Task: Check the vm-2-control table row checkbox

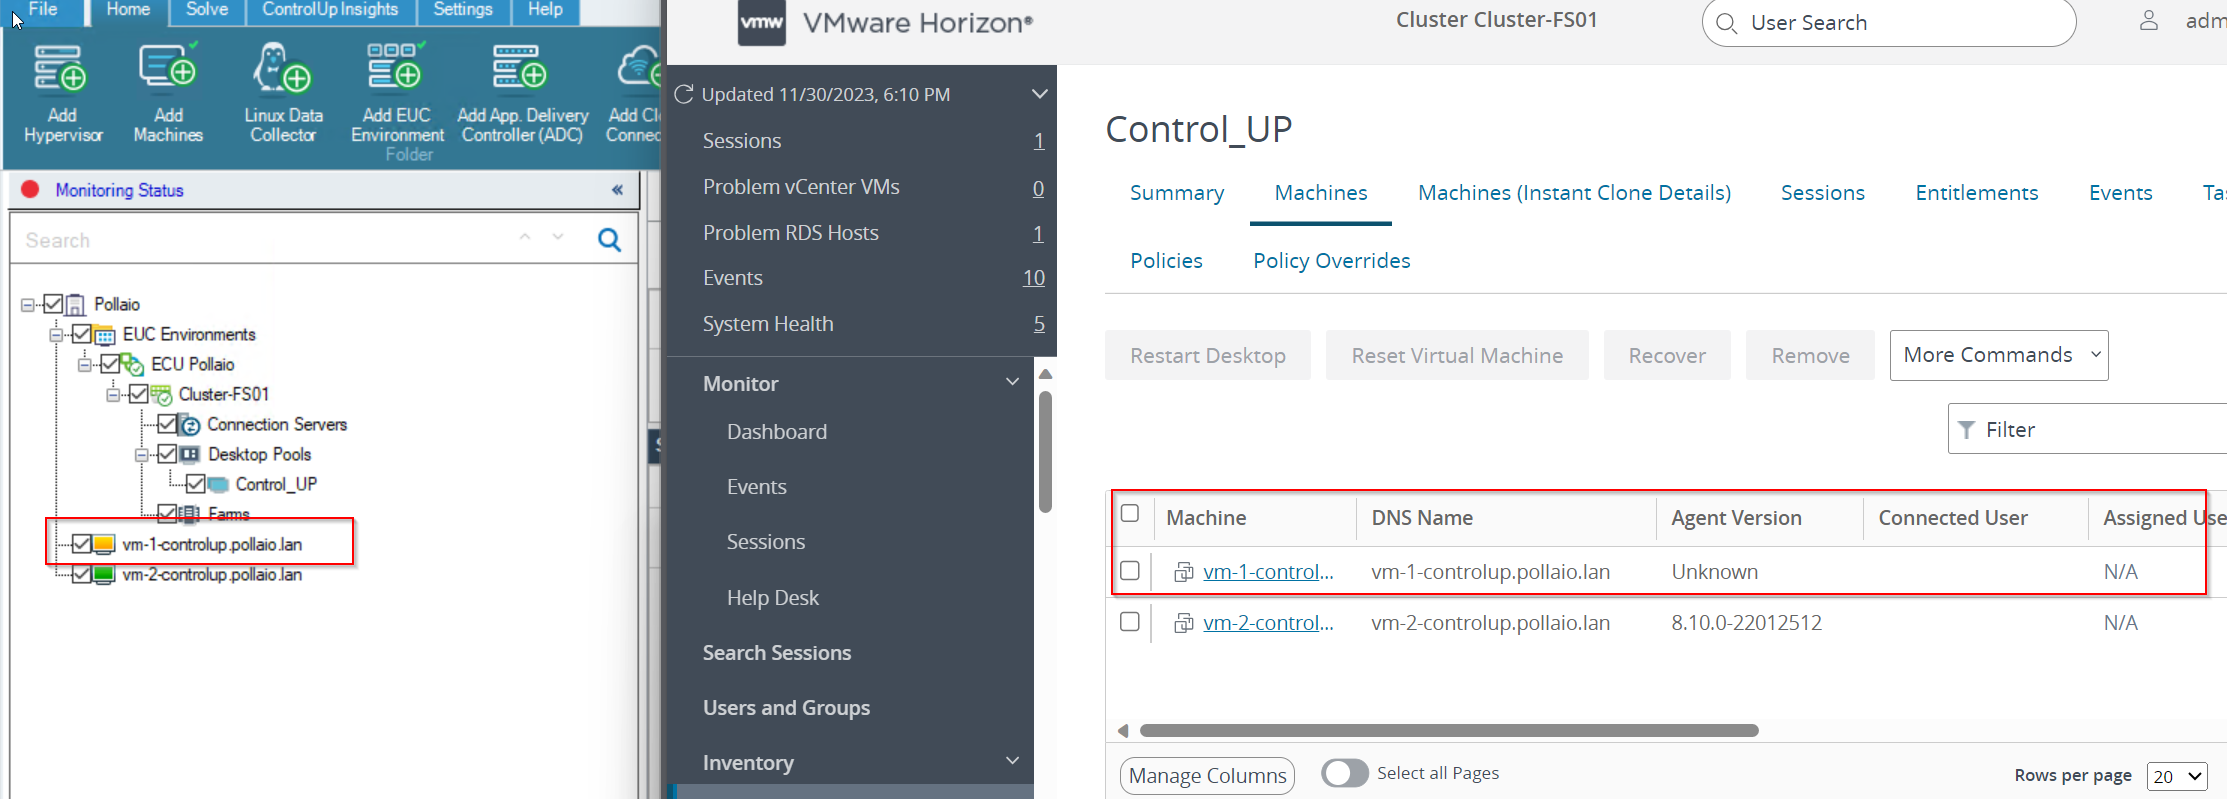Action: point(1130,621)
